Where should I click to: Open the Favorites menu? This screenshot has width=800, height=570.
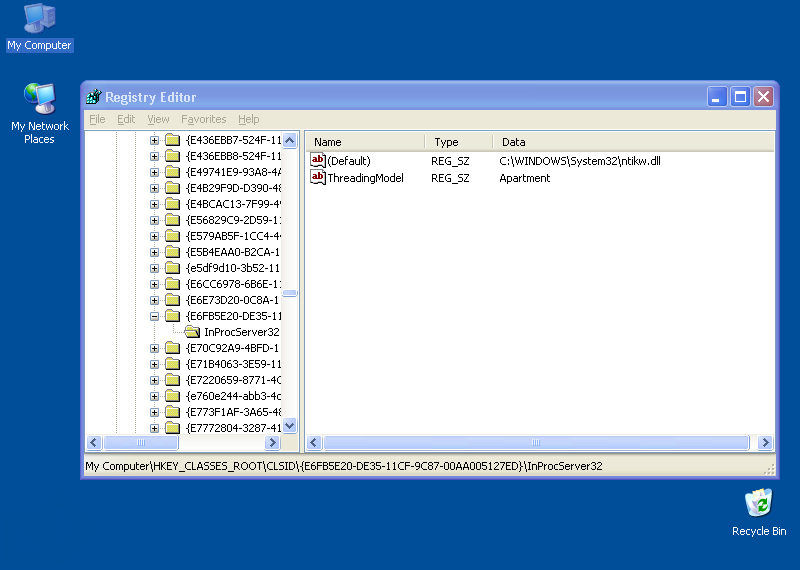tap(204, 119)
